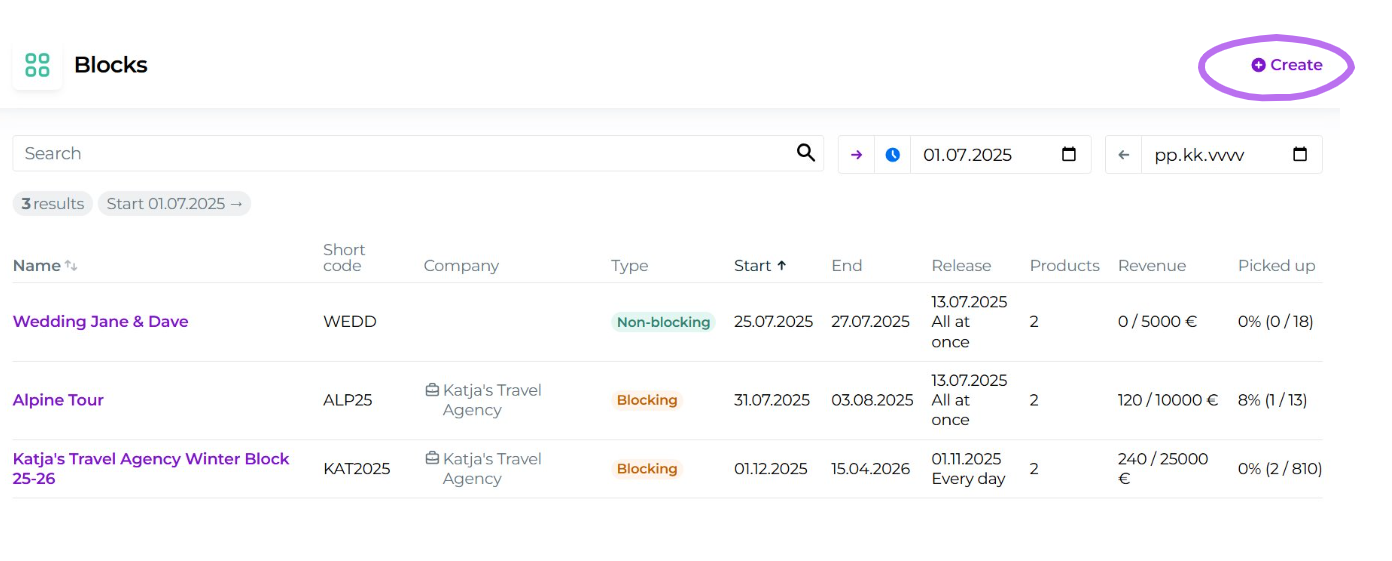1392x561 pixels.
Task: Click the purple right-arrow start filter icon
Action: tap(856, 155)
